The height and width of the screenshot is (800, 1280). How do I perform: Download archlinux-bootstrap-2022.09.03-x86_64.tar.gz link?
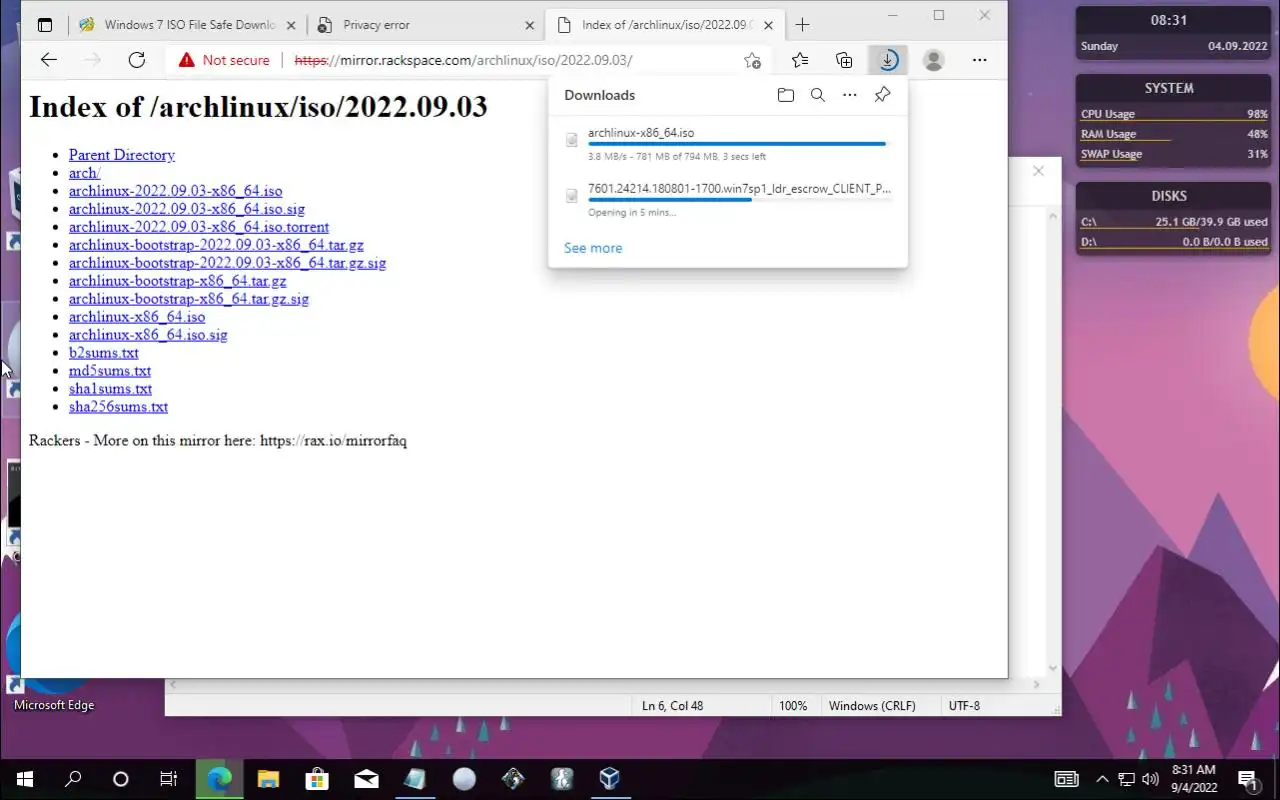(216, 245)
